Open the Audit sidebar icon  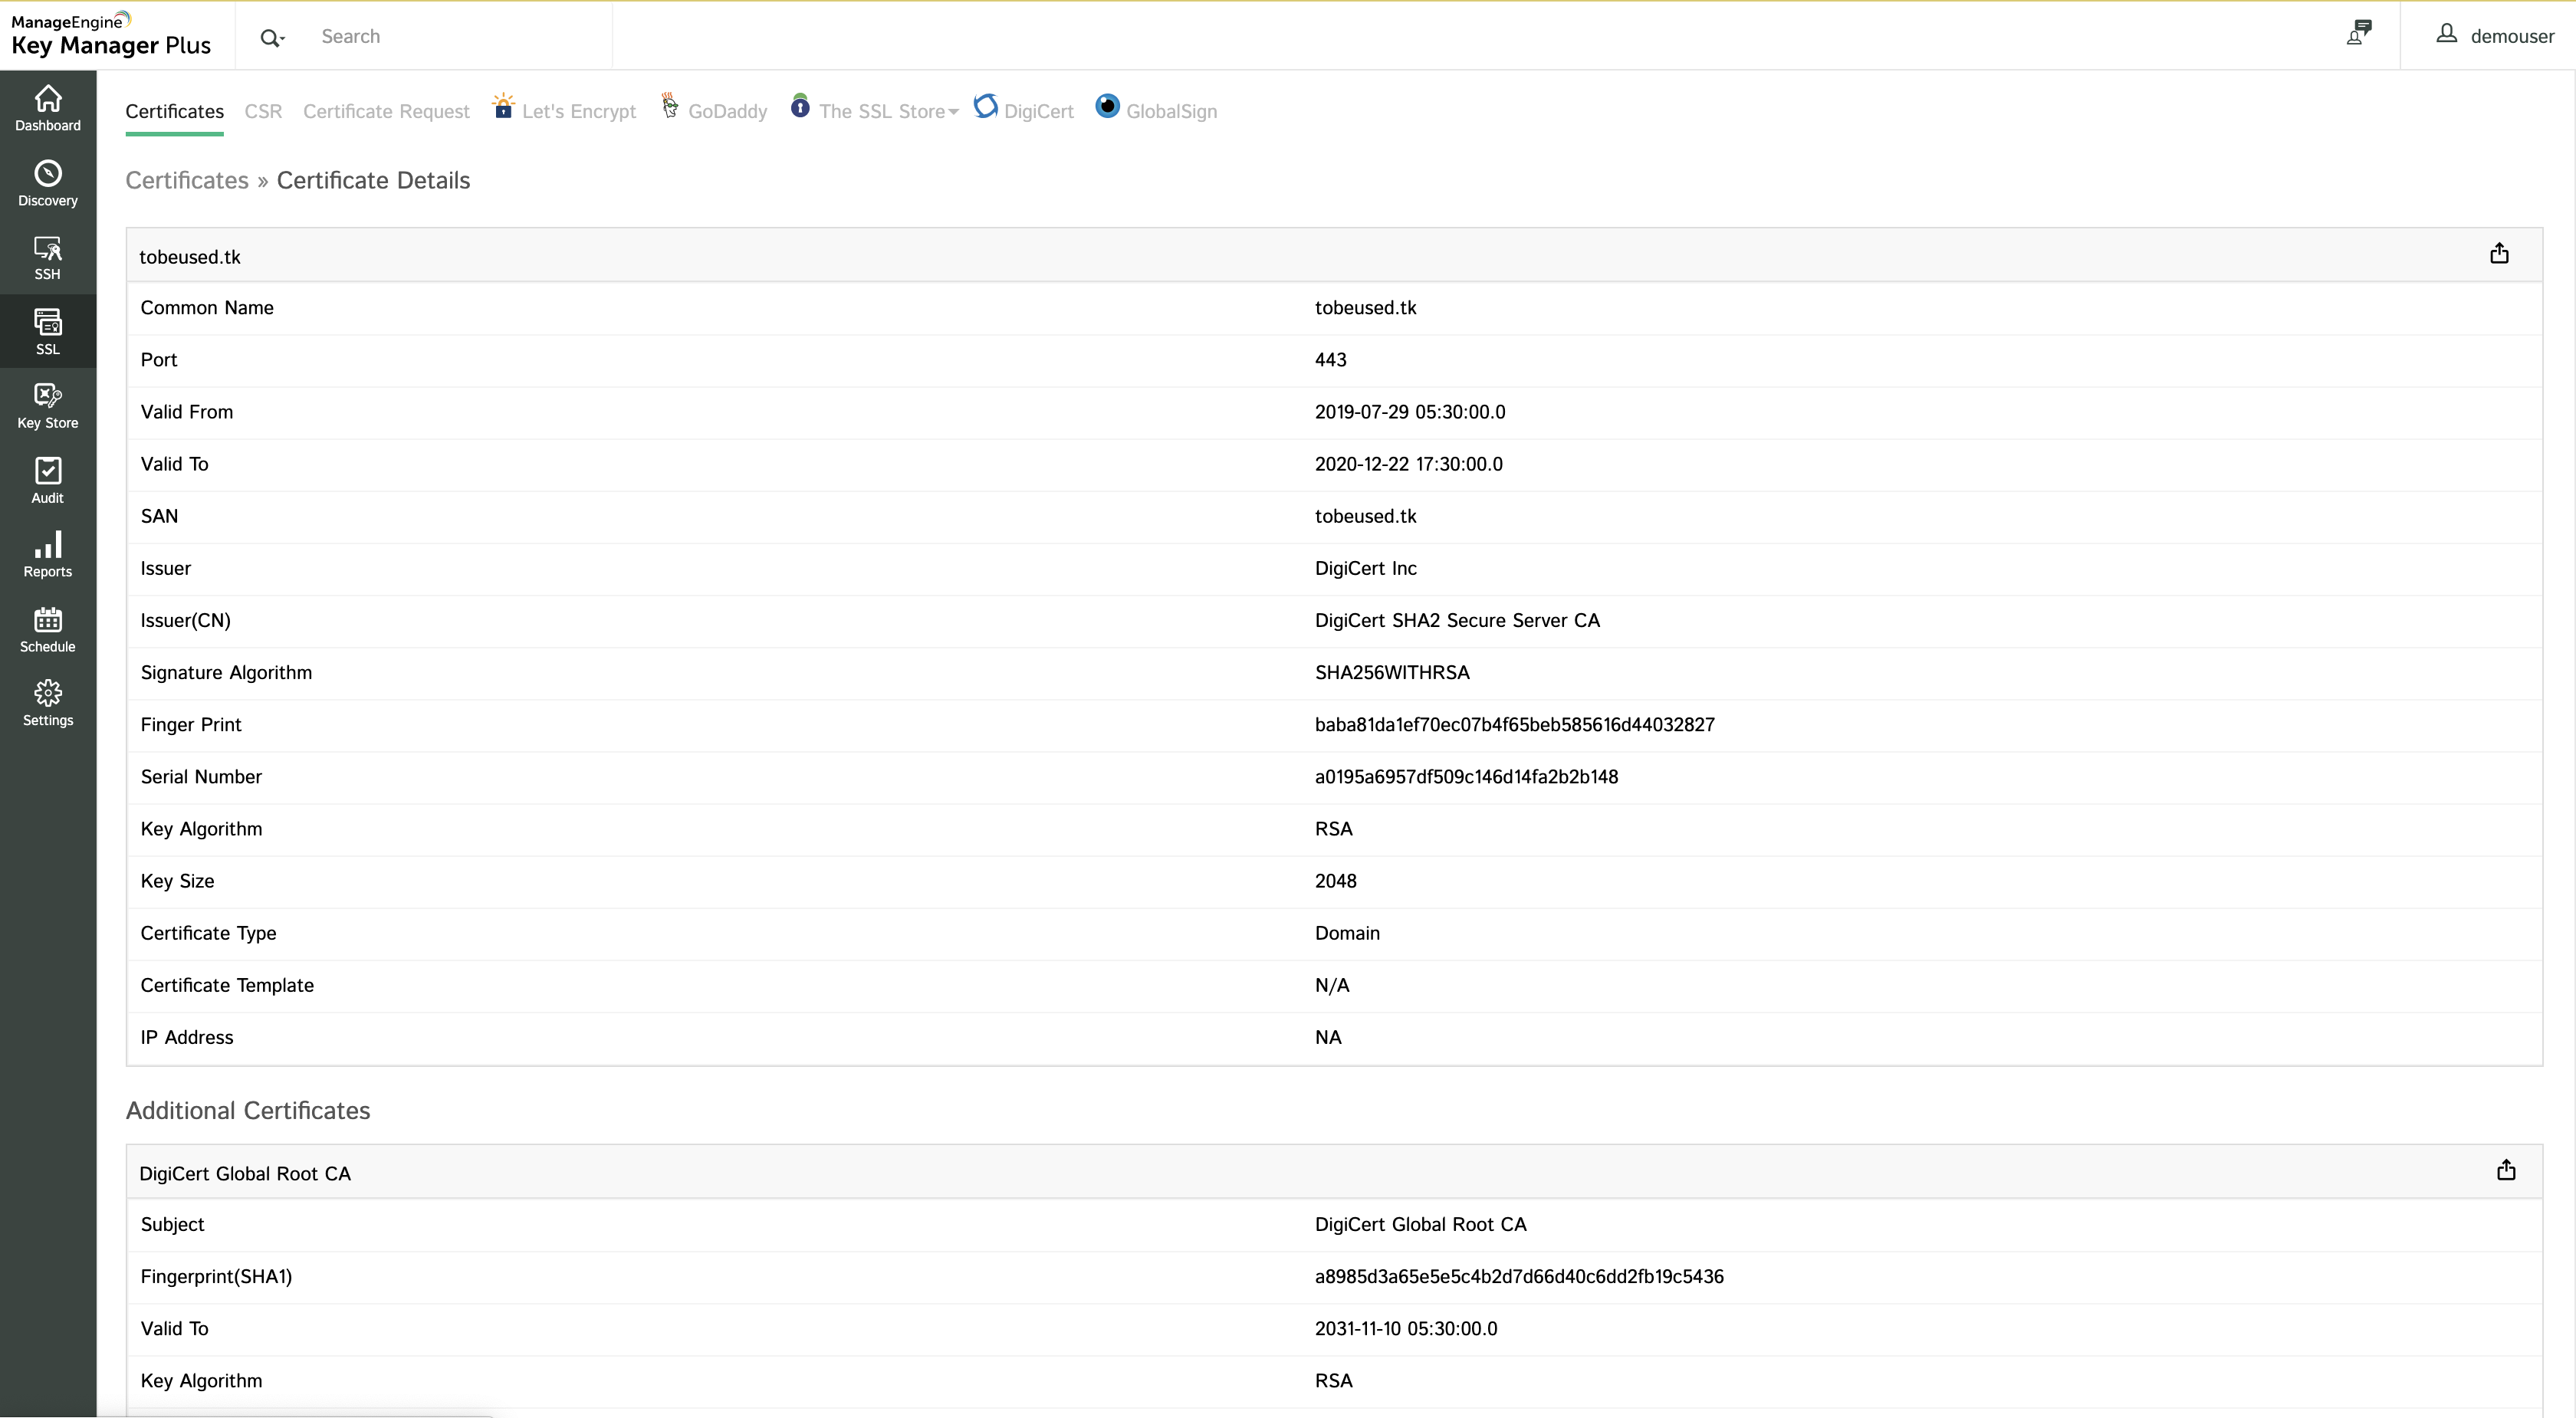[x=48, y=480]
